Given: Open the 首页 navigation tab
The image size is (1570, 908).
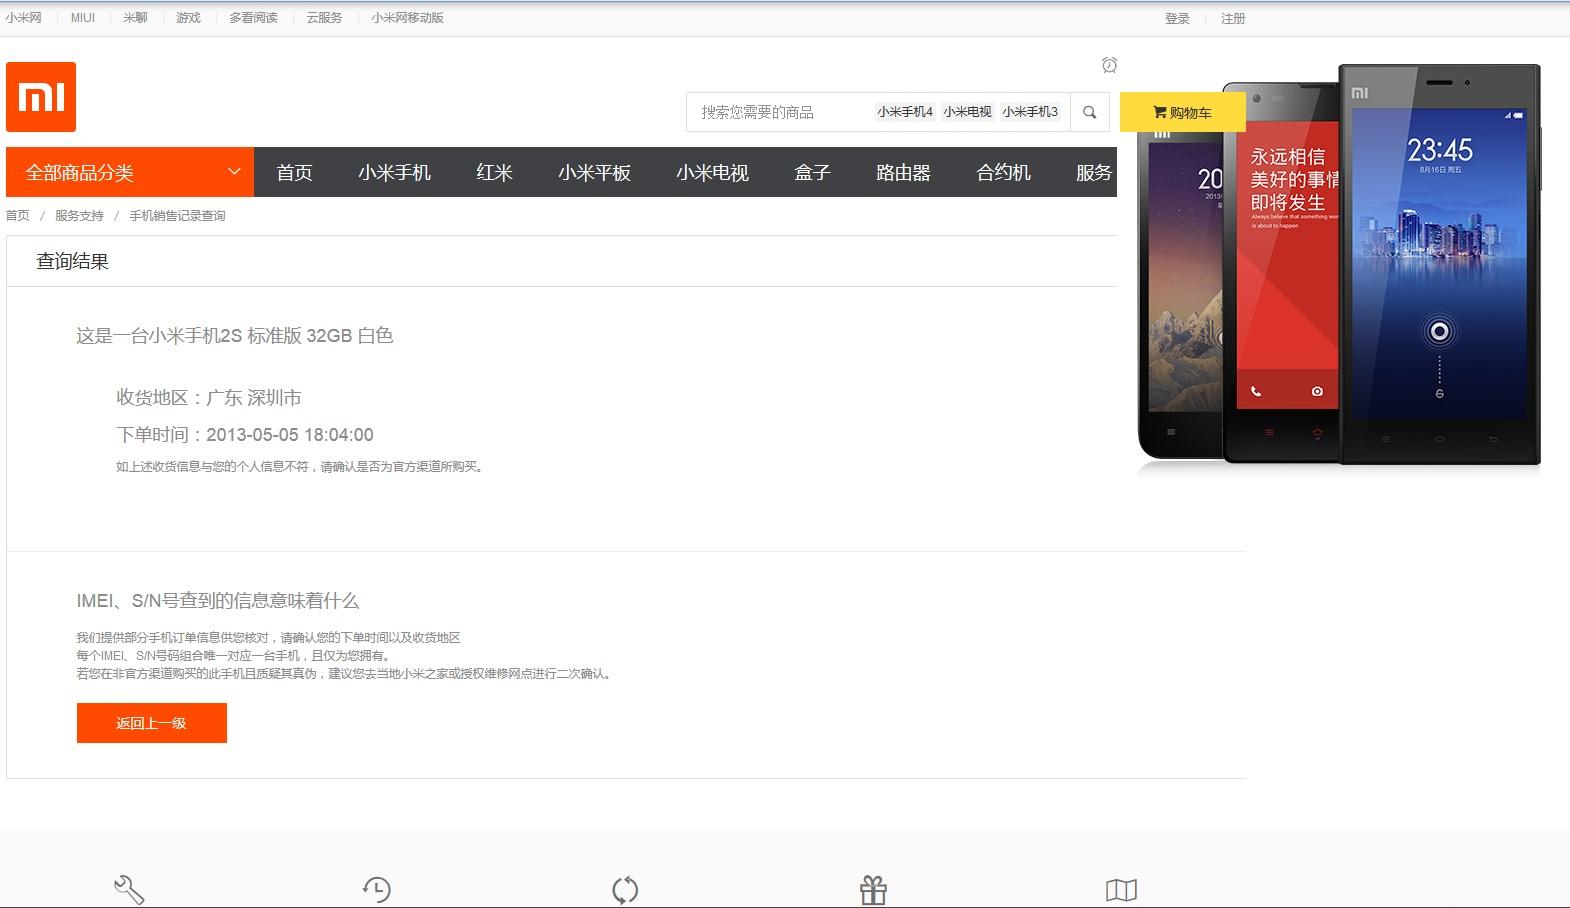Looking at the screenshot, I should 294,172.
